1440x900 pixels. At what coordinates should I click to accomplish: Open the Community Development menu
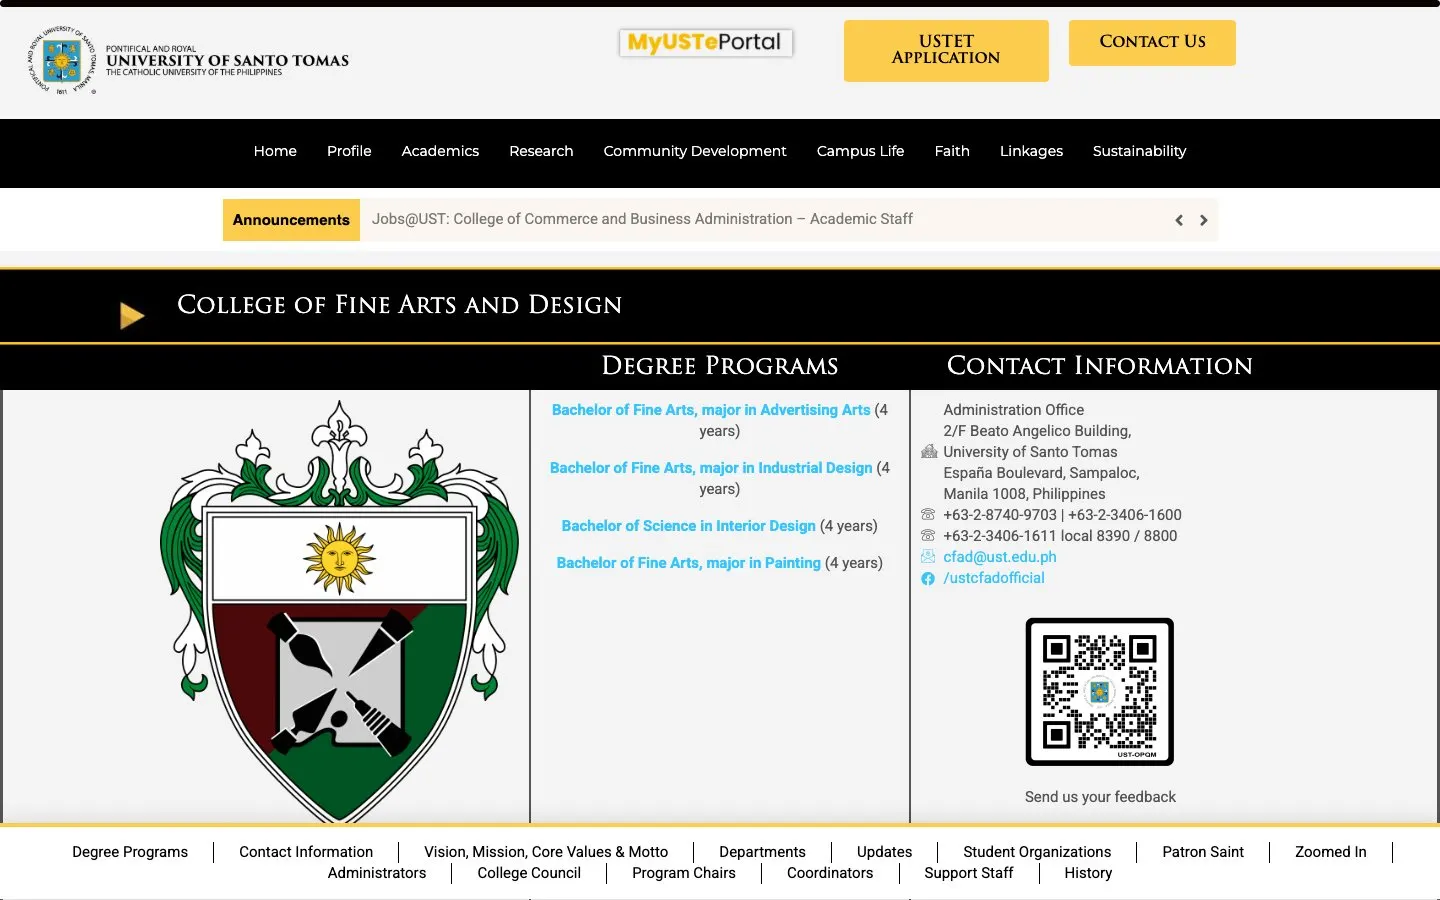pyautogui.click(x=695, y=151)
